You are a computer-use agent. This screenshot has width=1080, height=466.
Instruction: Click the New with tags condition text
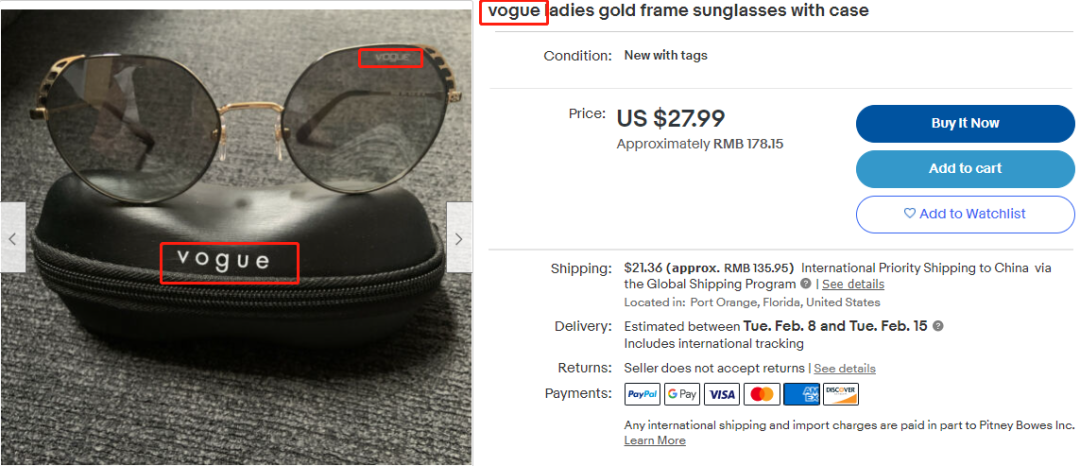click(665, 55)
